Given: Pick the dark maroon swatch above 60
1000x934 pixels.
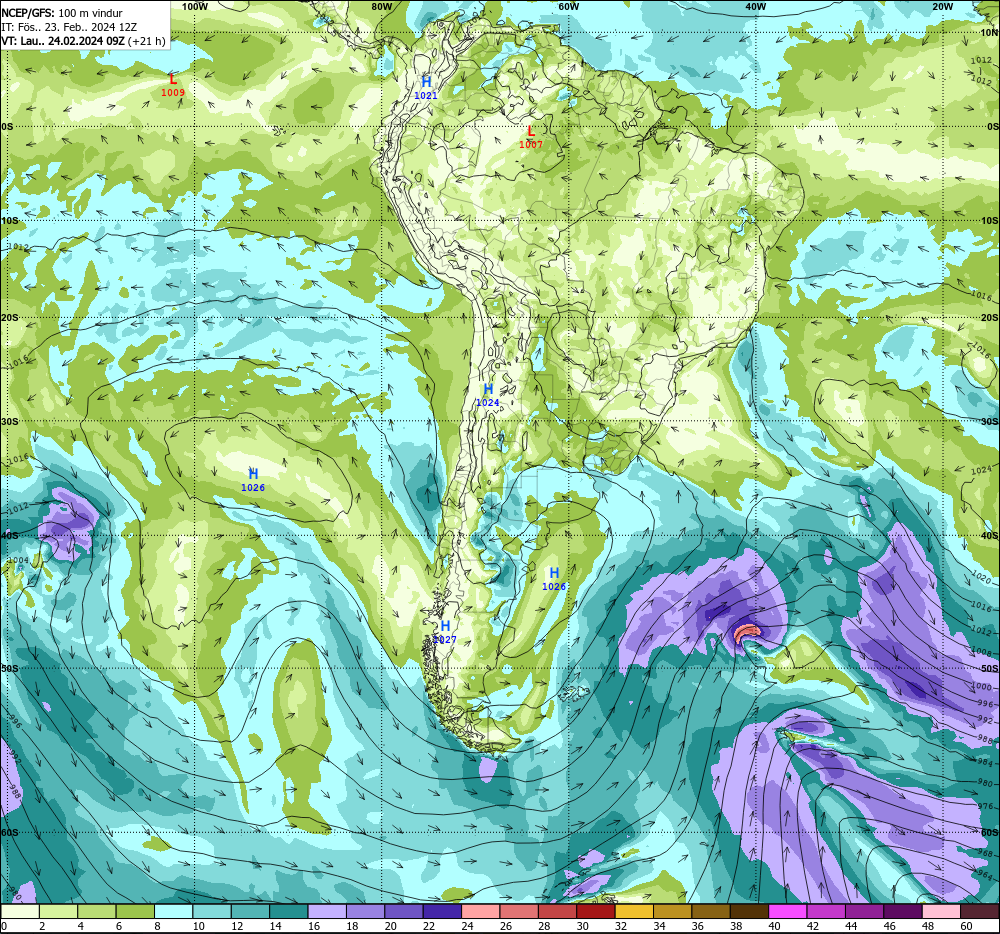Looking at the screenshot, I should coord(980,912).
